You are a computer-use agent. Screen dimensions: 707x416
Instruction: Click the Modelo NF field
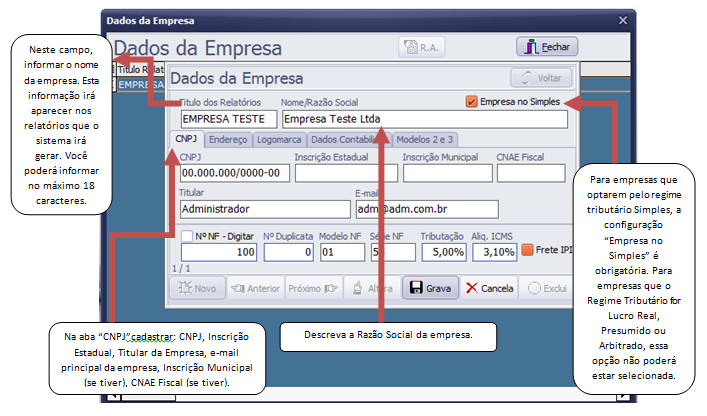[342, 252]
